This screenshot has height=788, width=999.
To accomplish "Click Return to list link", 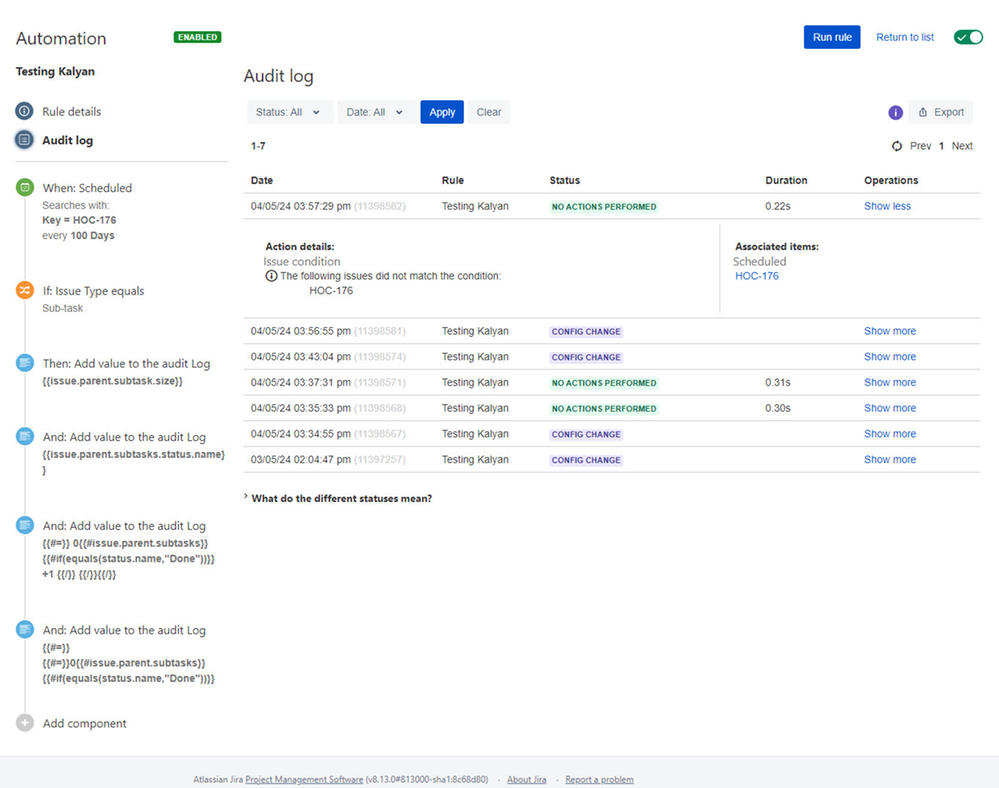I will [x=905, y=37].
